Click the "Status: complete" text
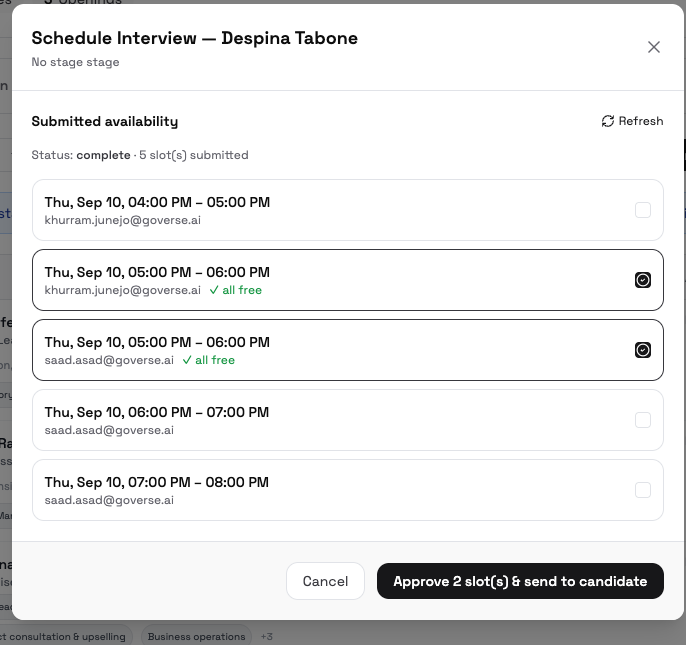This screenshot has width=686, height=645. (x=81, y=155)
